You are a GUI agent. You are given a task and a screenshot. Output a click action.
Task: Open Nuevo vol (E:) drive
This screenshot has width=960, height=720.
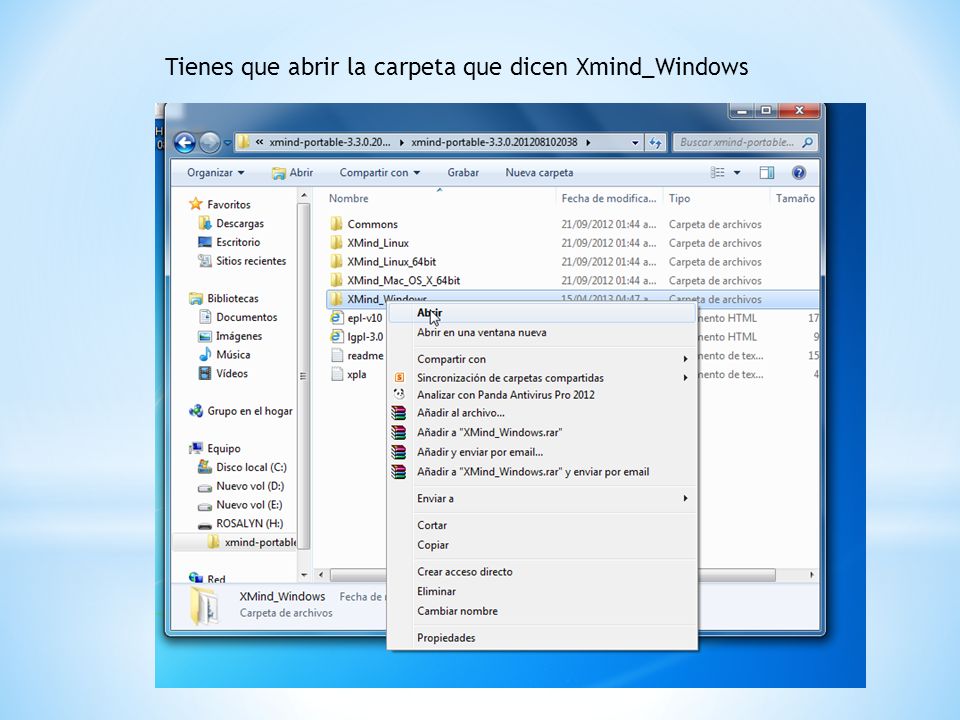241,505
